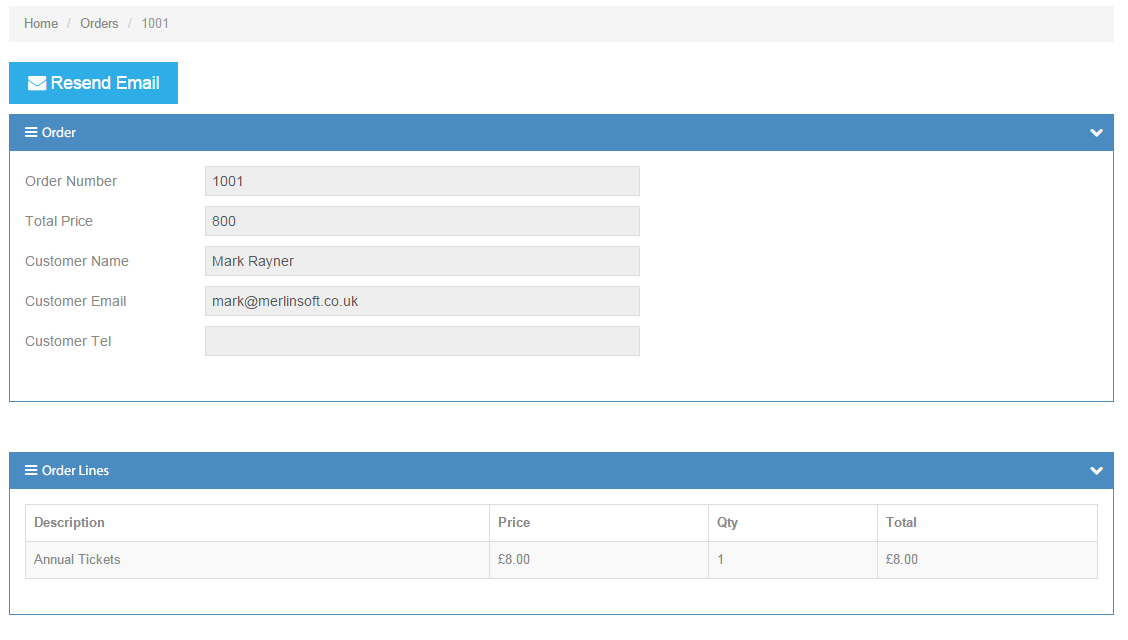The height and width of the screenshot is (640, 1128).
Task: Click the Customer Tel label
Action: point(68,341)
